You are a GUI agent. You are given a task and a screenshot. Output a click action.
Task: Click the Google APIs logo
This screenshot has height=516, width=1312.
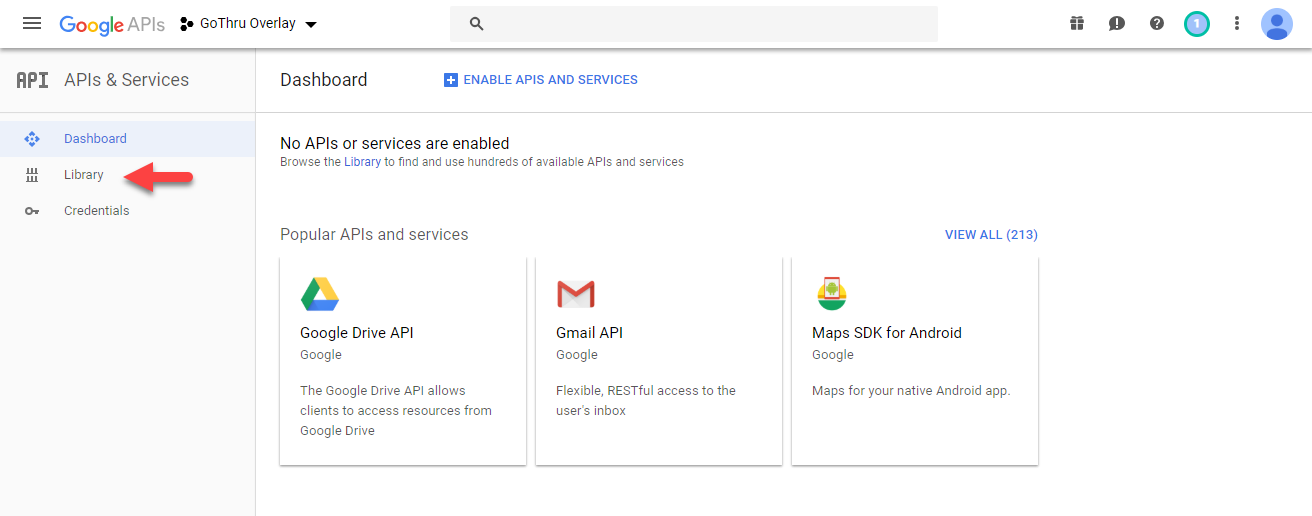click(x=112, y=24)
